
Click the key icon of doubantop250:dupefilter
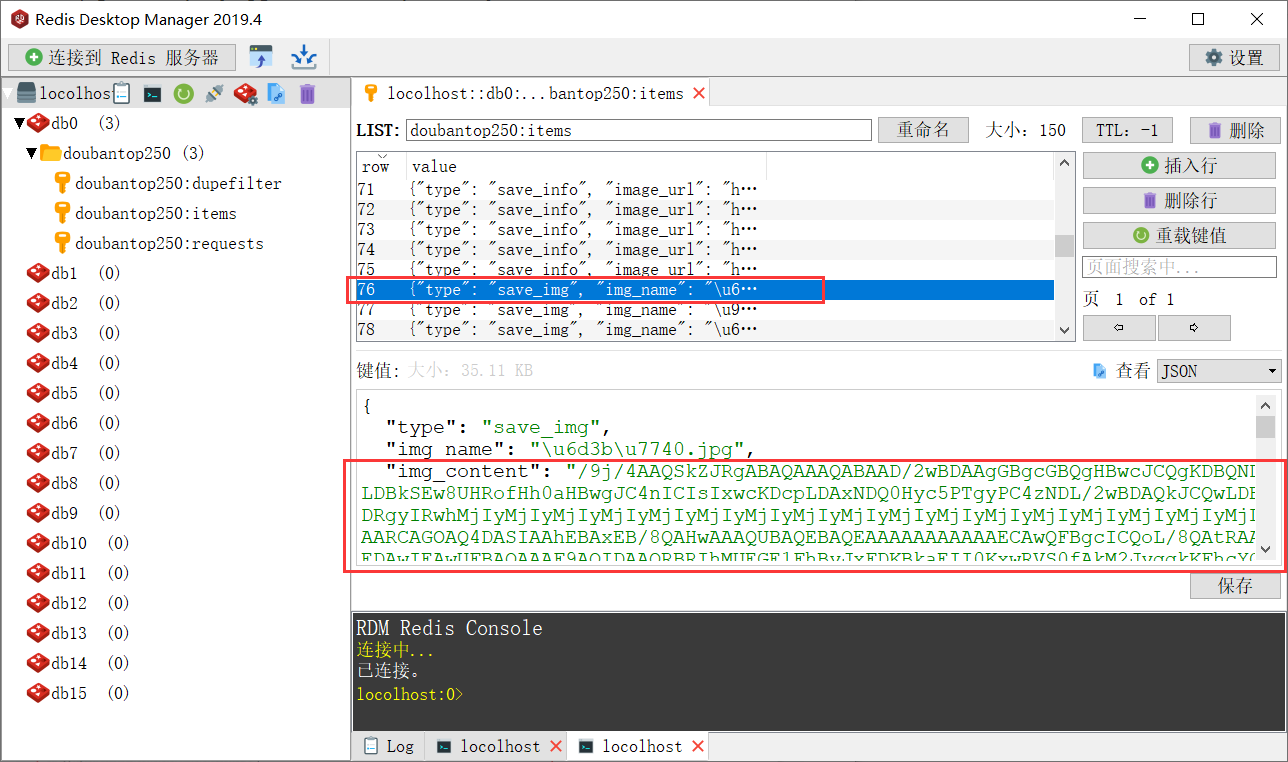(62, 183)
